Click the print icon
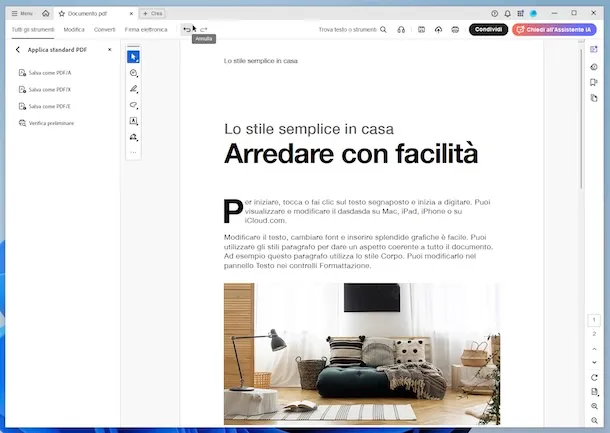 pos(455,30)
